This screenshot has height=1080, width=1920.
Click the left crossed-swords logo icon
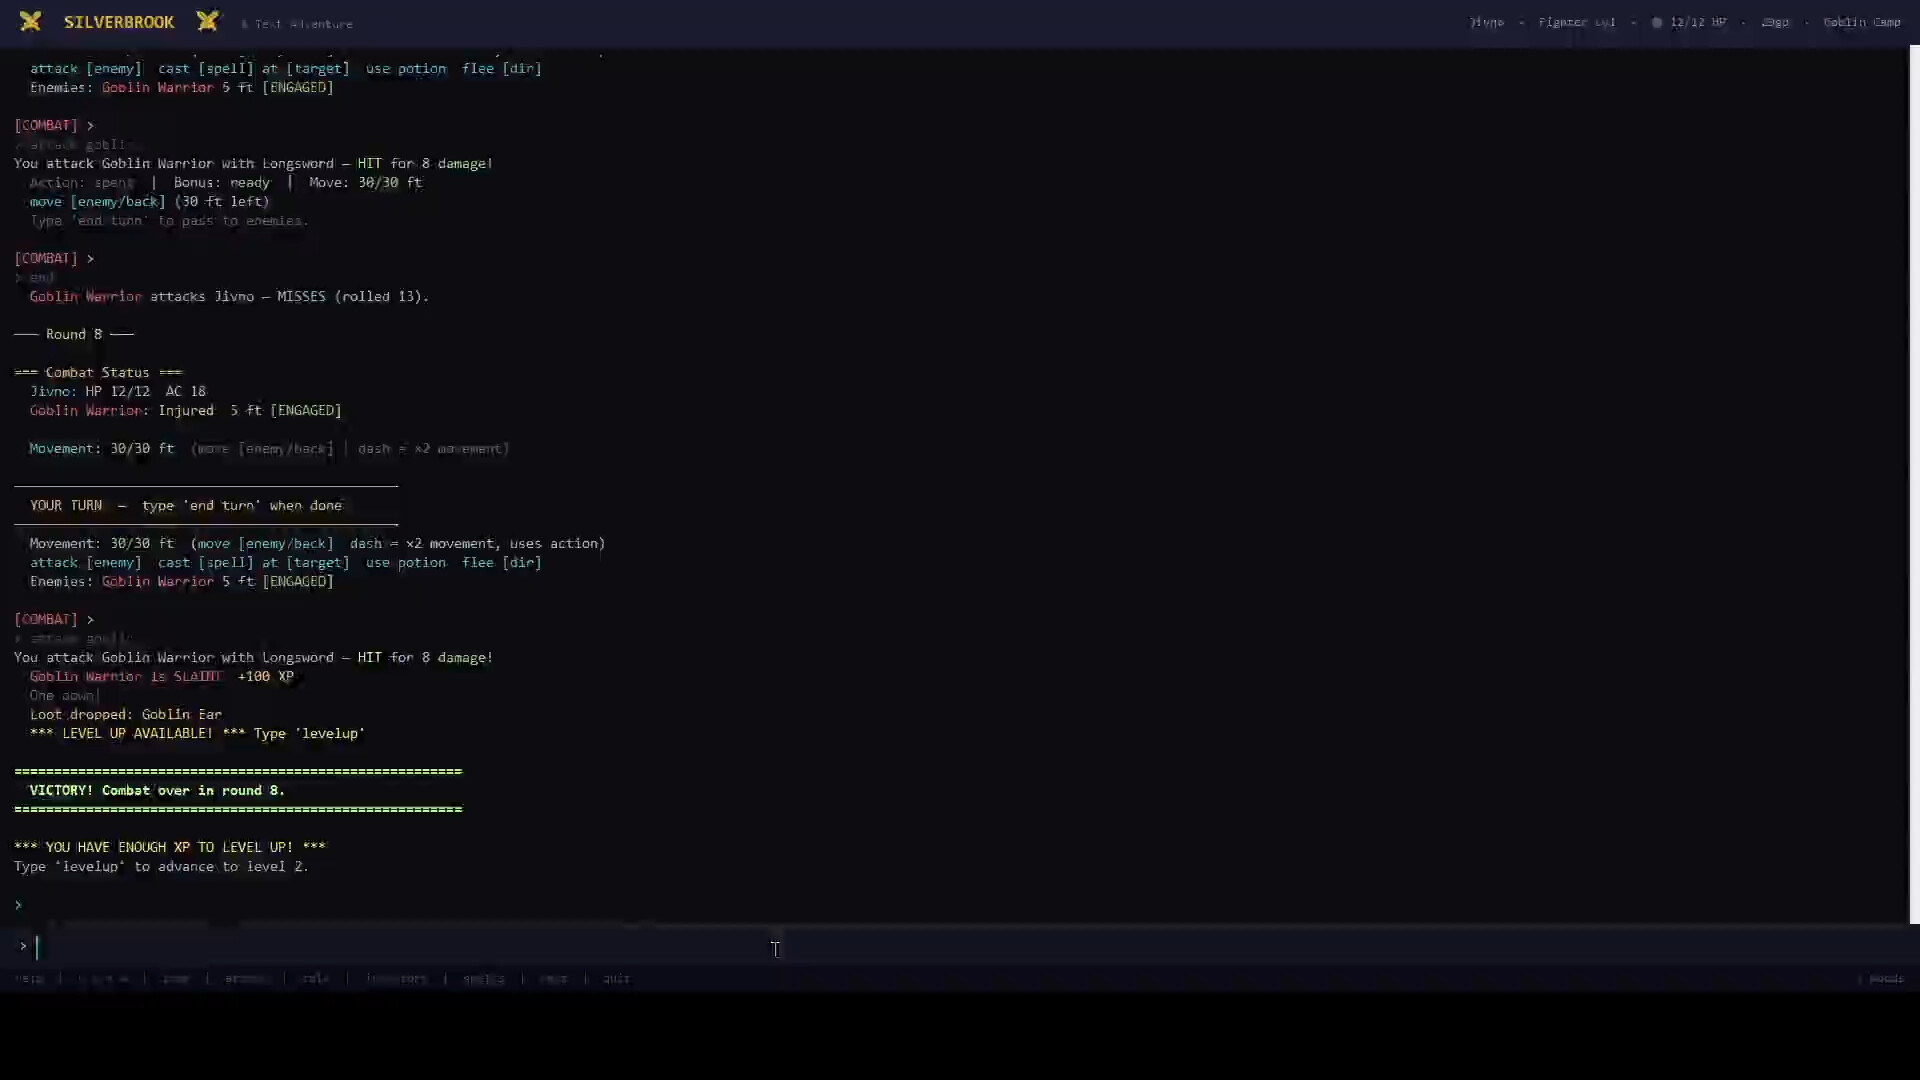tap(31, 21)
